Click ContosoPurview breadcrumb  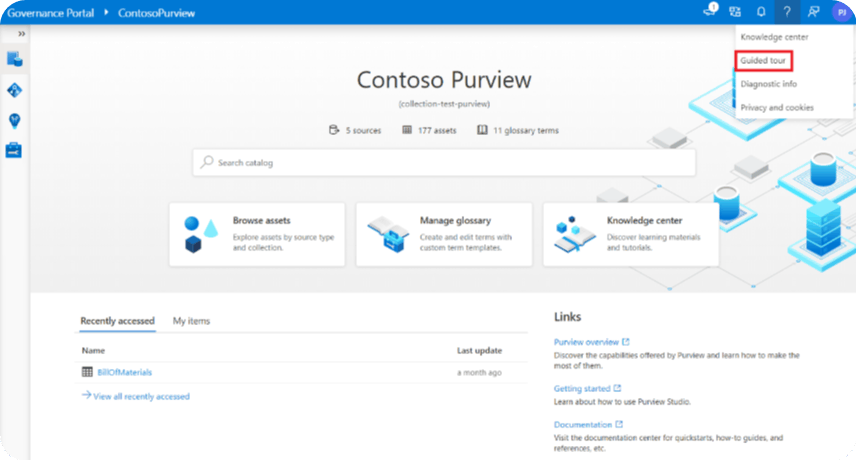tap(156, 13)
